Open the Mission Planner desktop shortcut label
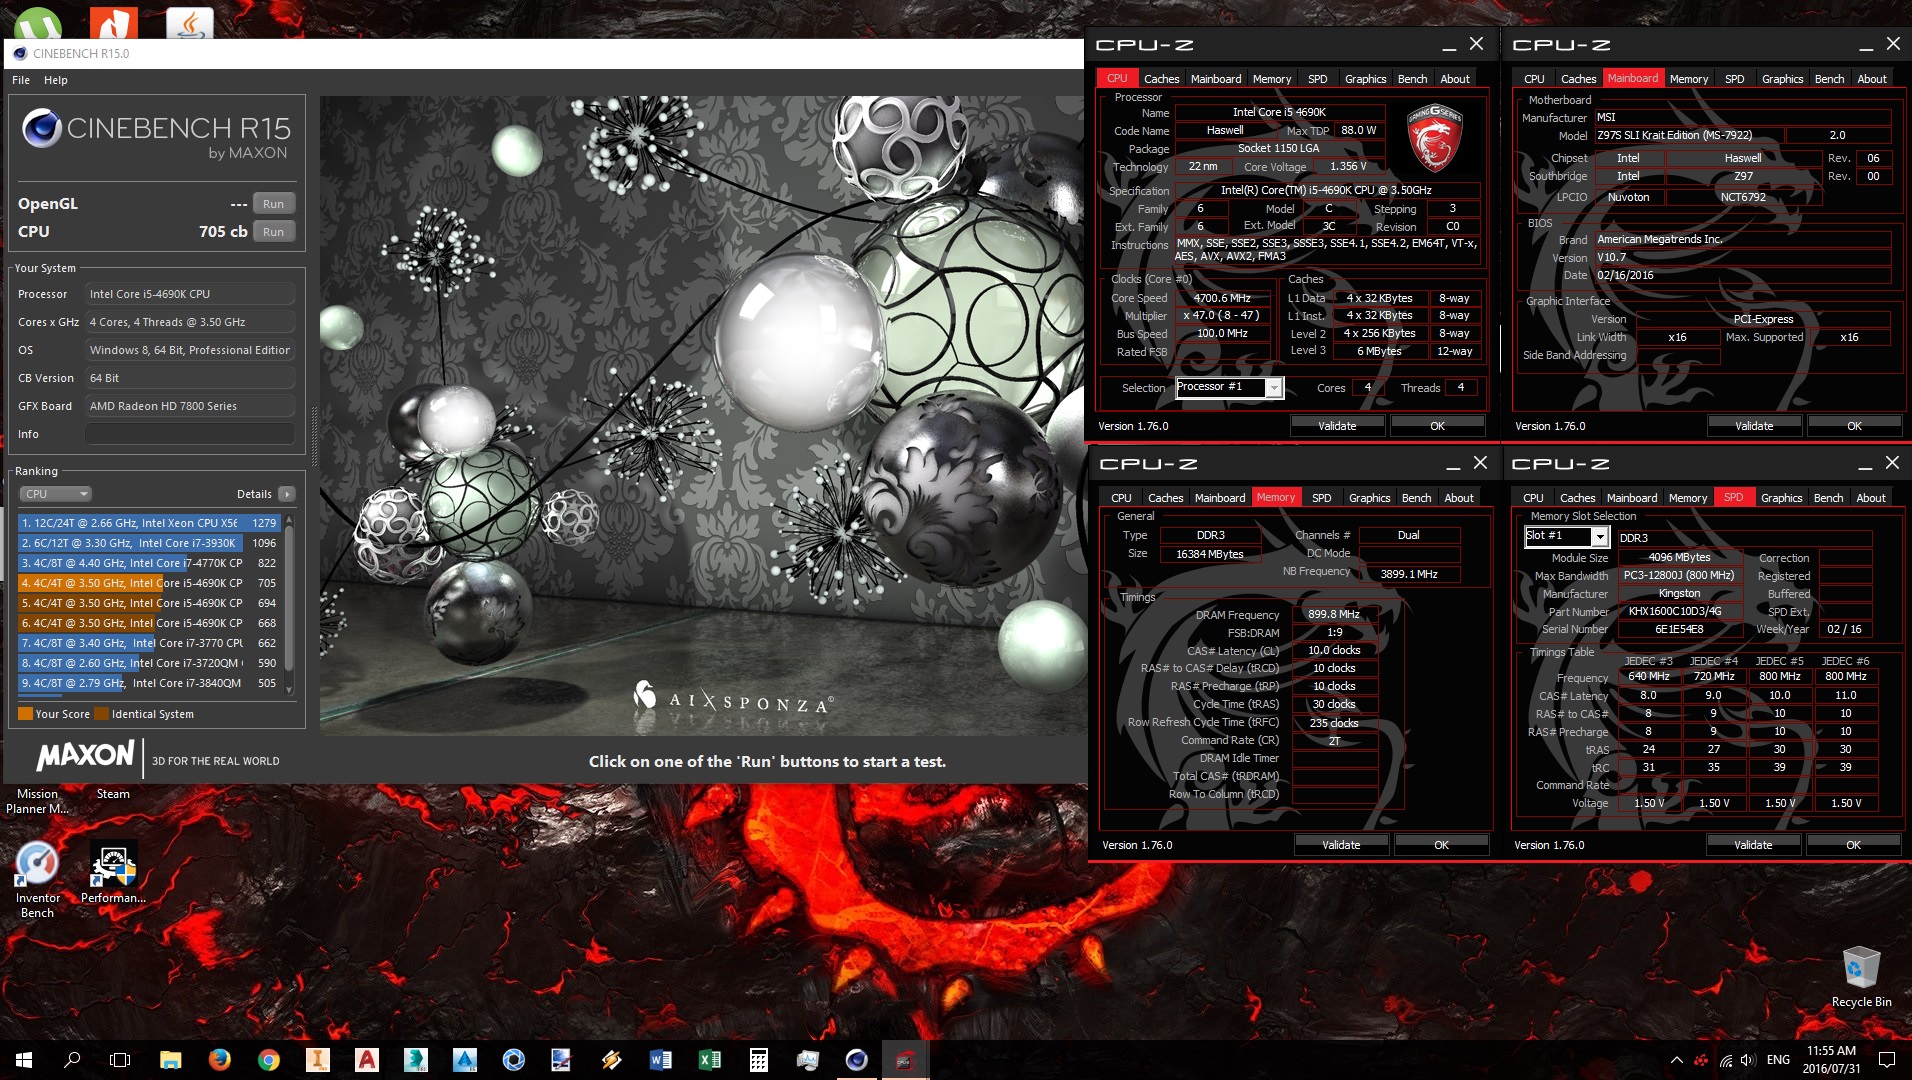 coord(37,801)
